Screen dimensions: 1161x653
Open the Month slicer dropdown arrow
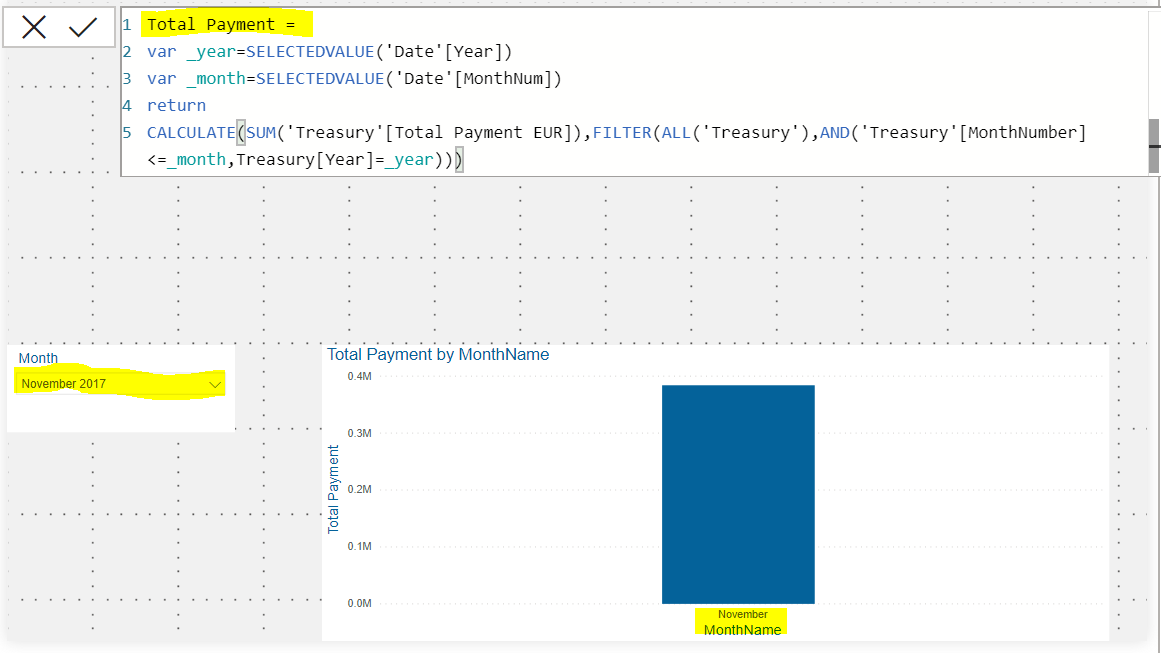(215, 384)
